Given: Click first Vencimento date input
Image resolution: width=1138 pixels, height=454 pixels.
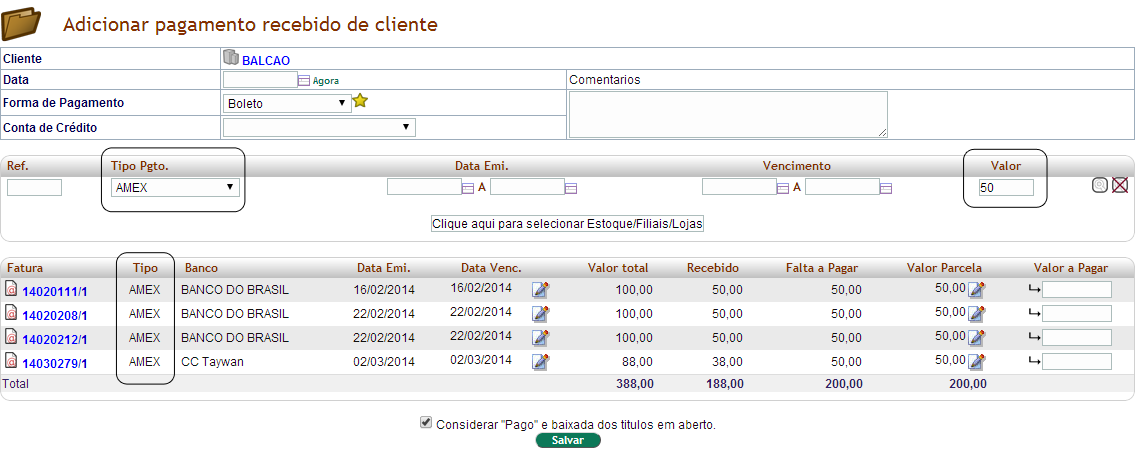Looking at the screenshot, I should 740,187.
